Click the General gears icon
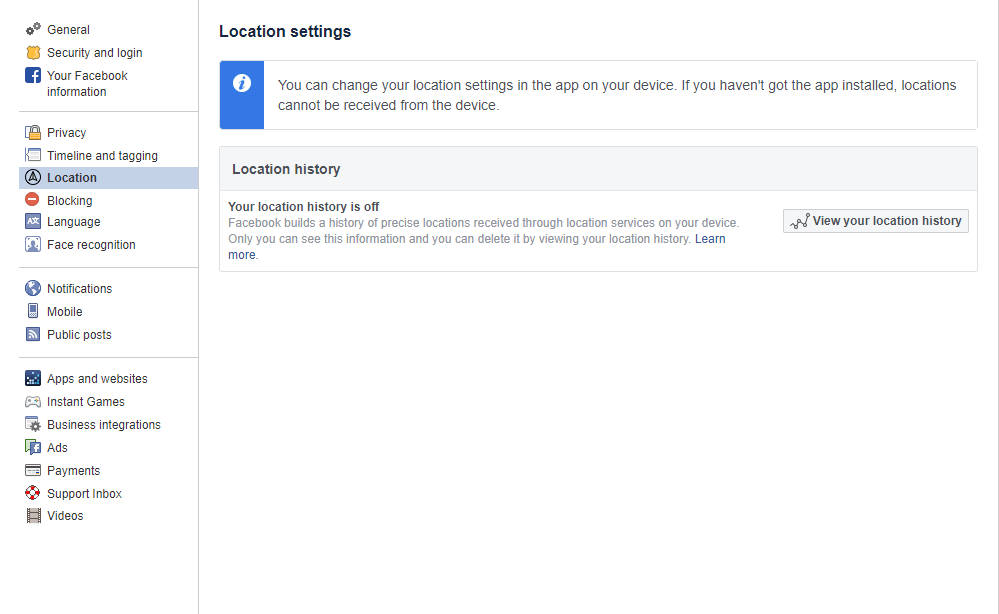Image resolution: width=999 pixels, height=614 pixels. pyautogui.click(x=33, y=30)
